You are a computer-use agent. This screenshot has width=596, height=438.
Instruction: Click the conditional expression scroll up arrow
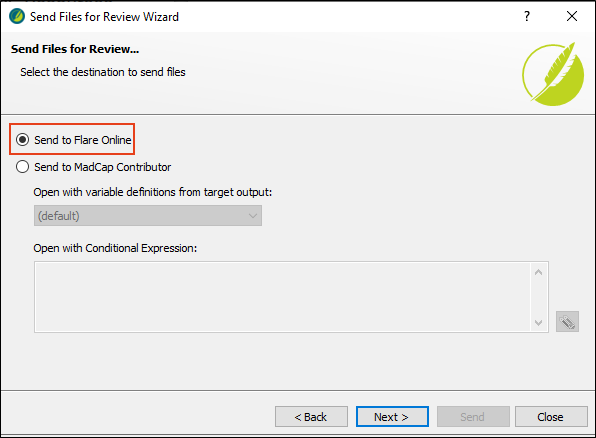click(538, 272)
